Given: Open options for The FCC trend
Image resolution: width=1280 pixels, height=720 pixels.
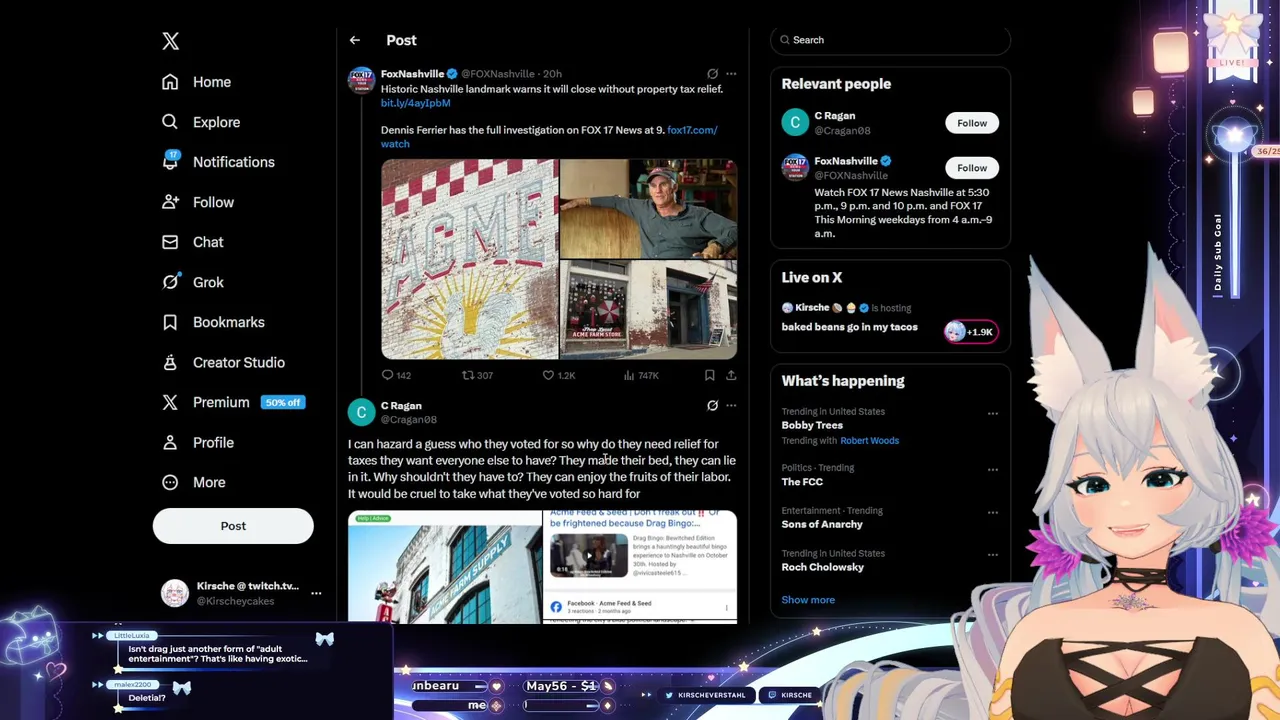Looking at the screenshot, I should click(x=993, y=469).
